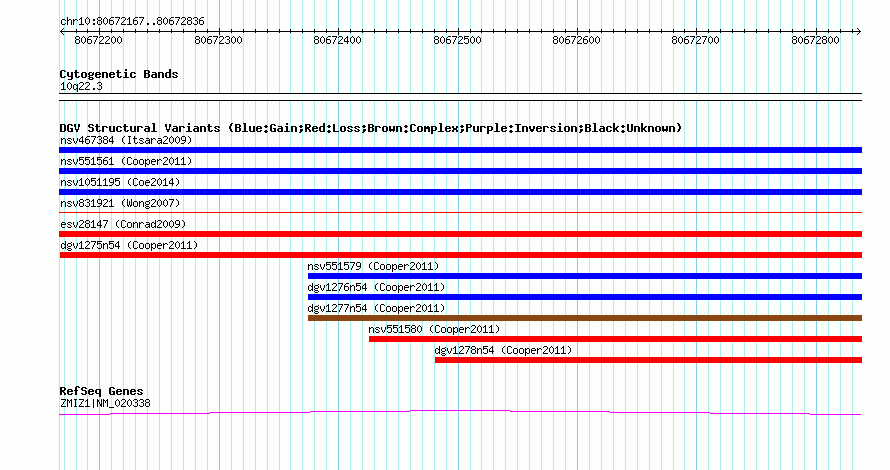
Task: Open the nsv551561 (Cooper2011) label
Action: click(126, 161)
